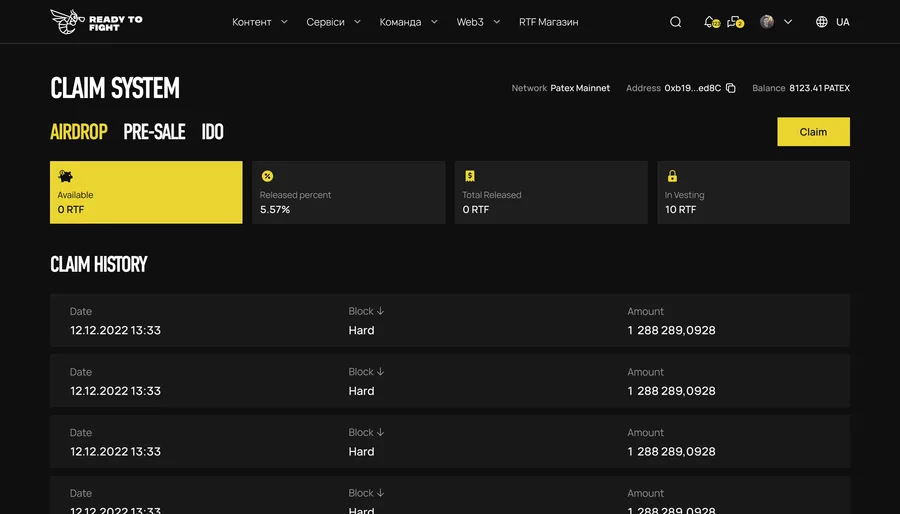Click the balance 8123.41 PATEX
This screenshot has height=514, width=900.
click(x=820, y=88)
